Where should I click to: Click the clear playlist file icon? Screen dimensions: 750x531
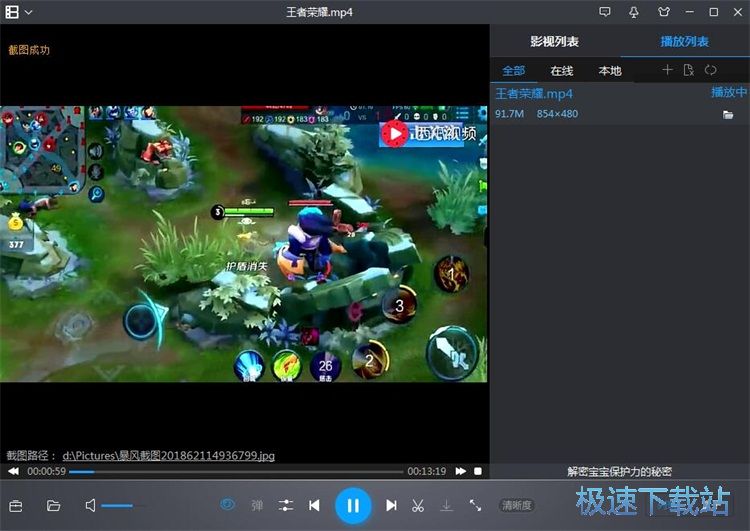[689, 70]
